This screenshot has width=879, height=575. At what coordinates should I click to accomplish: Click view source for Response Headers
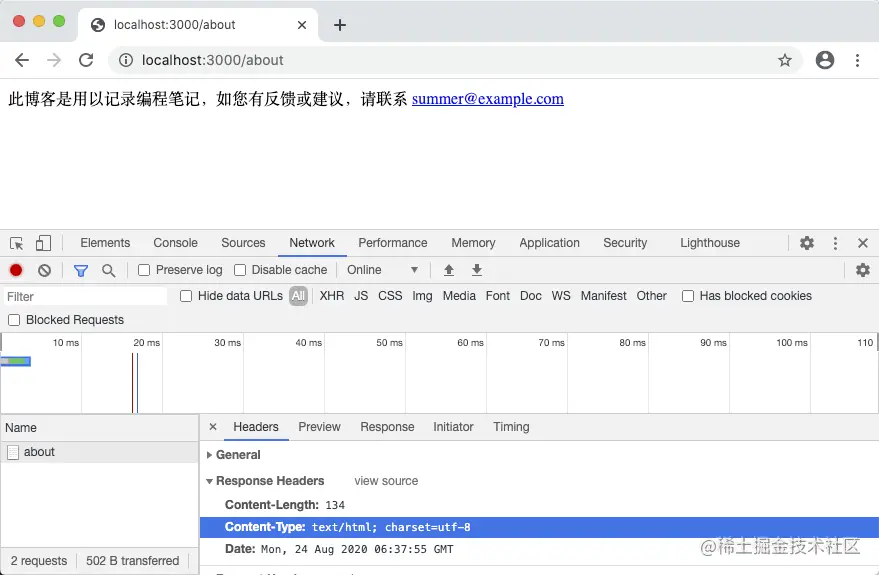pyautogui.click(x=386, y=481)
